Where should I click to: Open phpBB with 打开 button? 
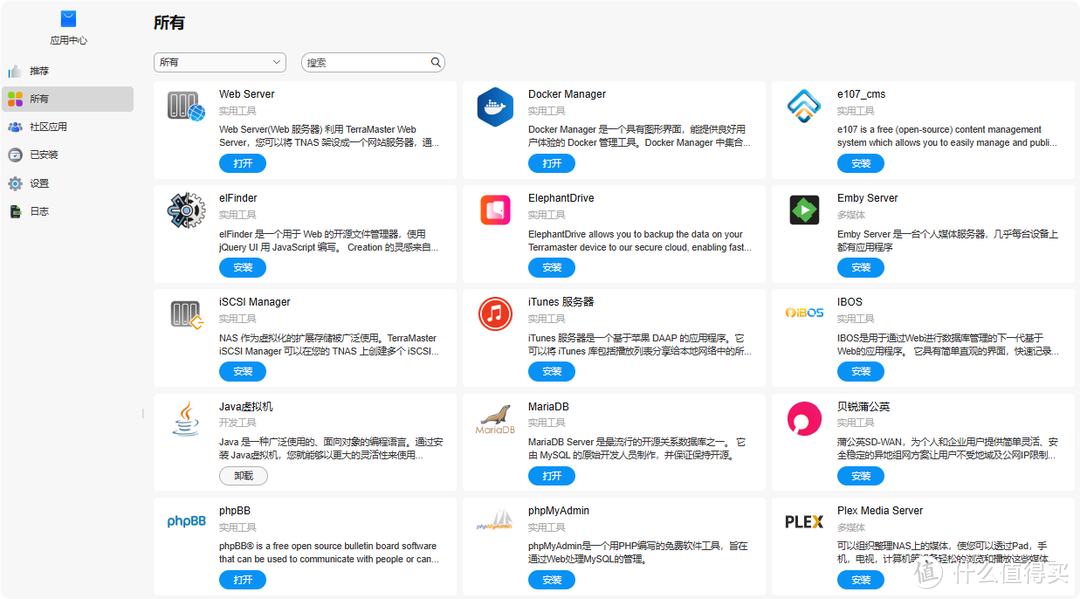242,580
